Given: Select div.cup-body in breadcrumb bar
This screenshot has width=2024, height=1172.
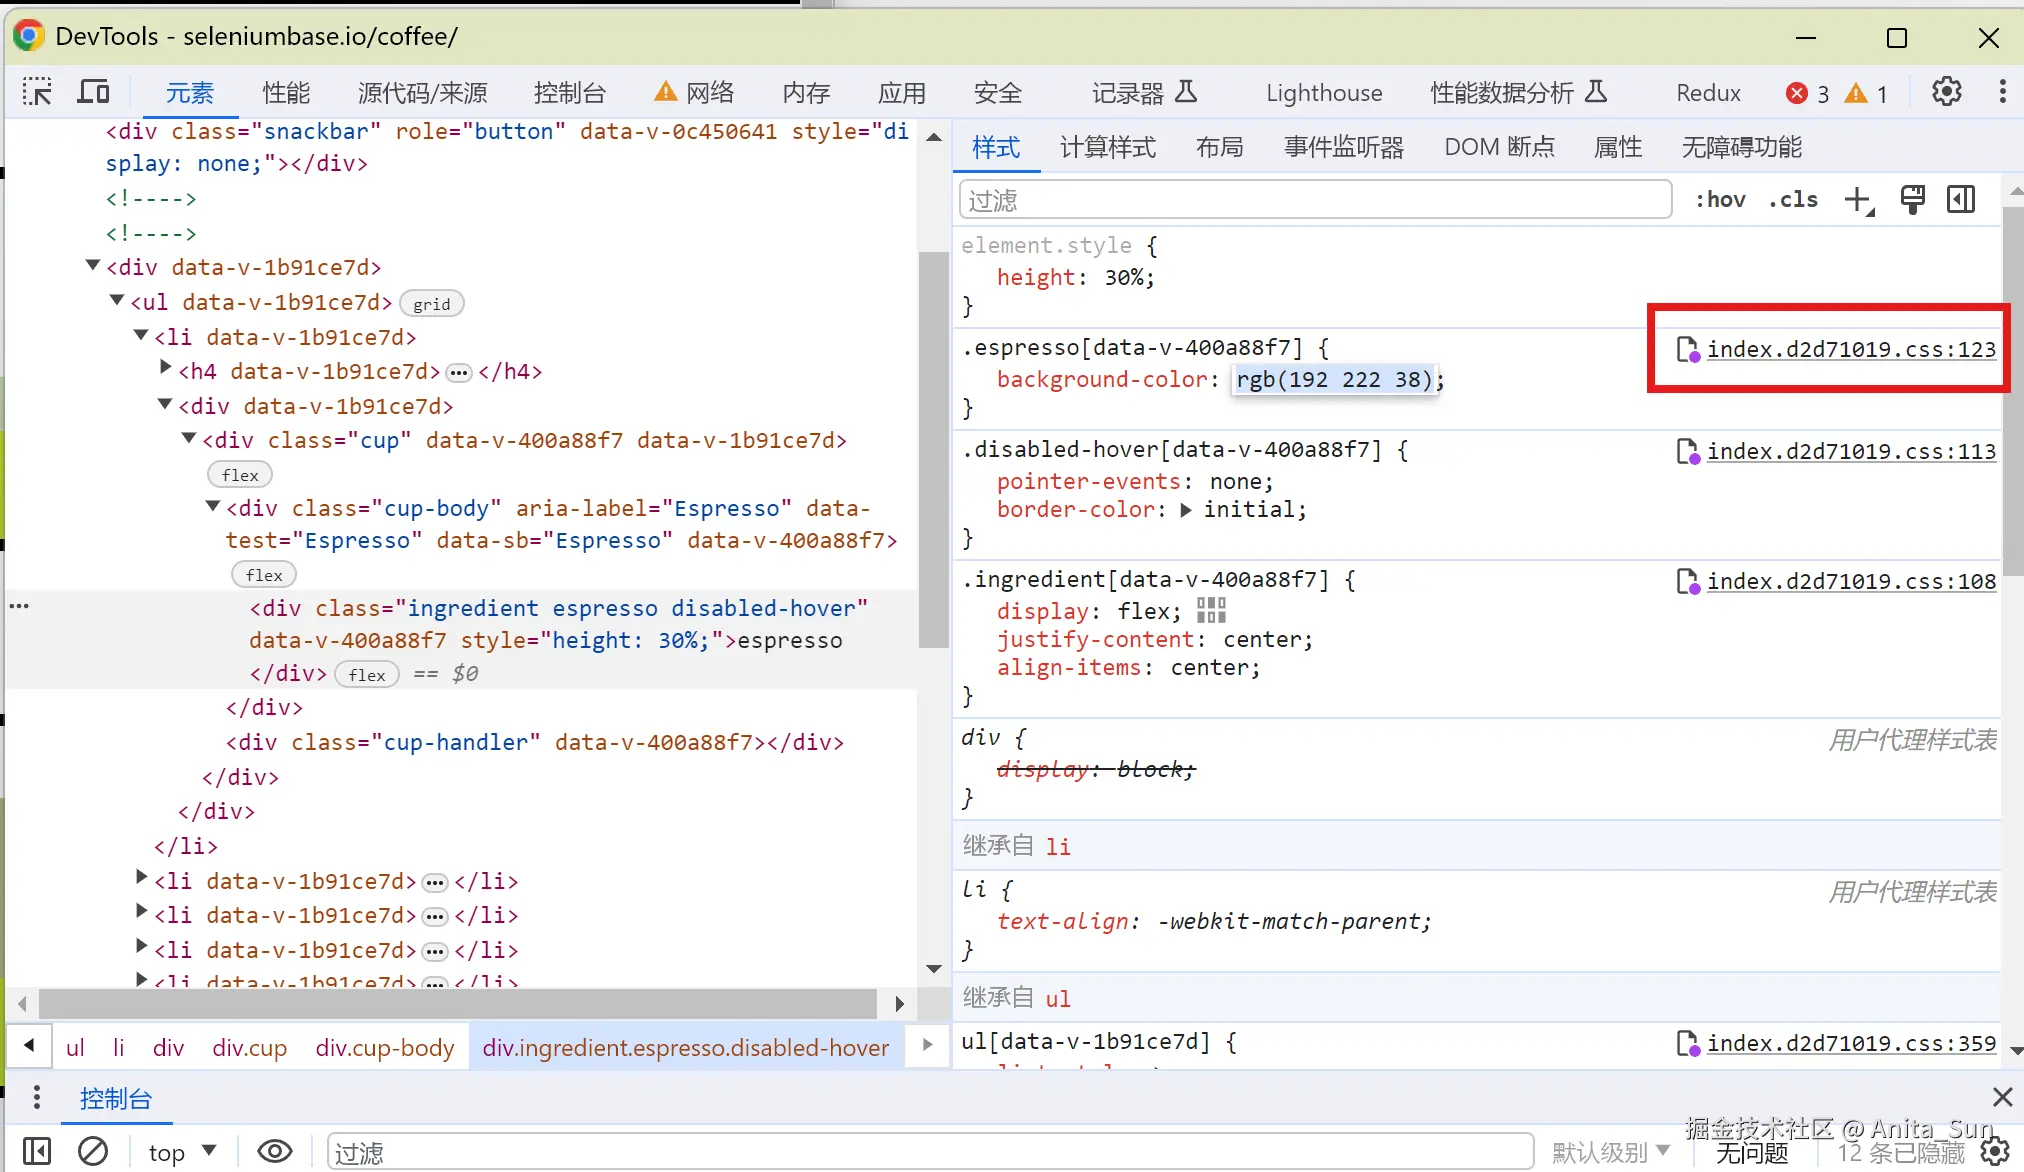Looking at the screenshot, I should pos(384,1047).
